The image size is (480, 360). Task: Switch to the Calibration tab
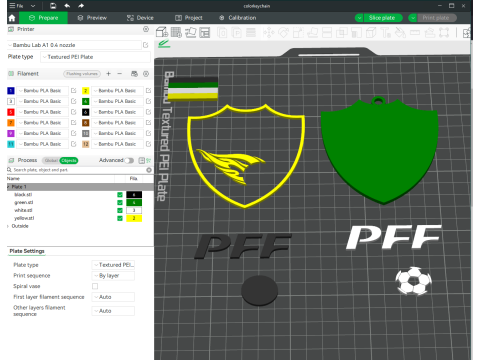pyautogui.click(x=238, y=18)
